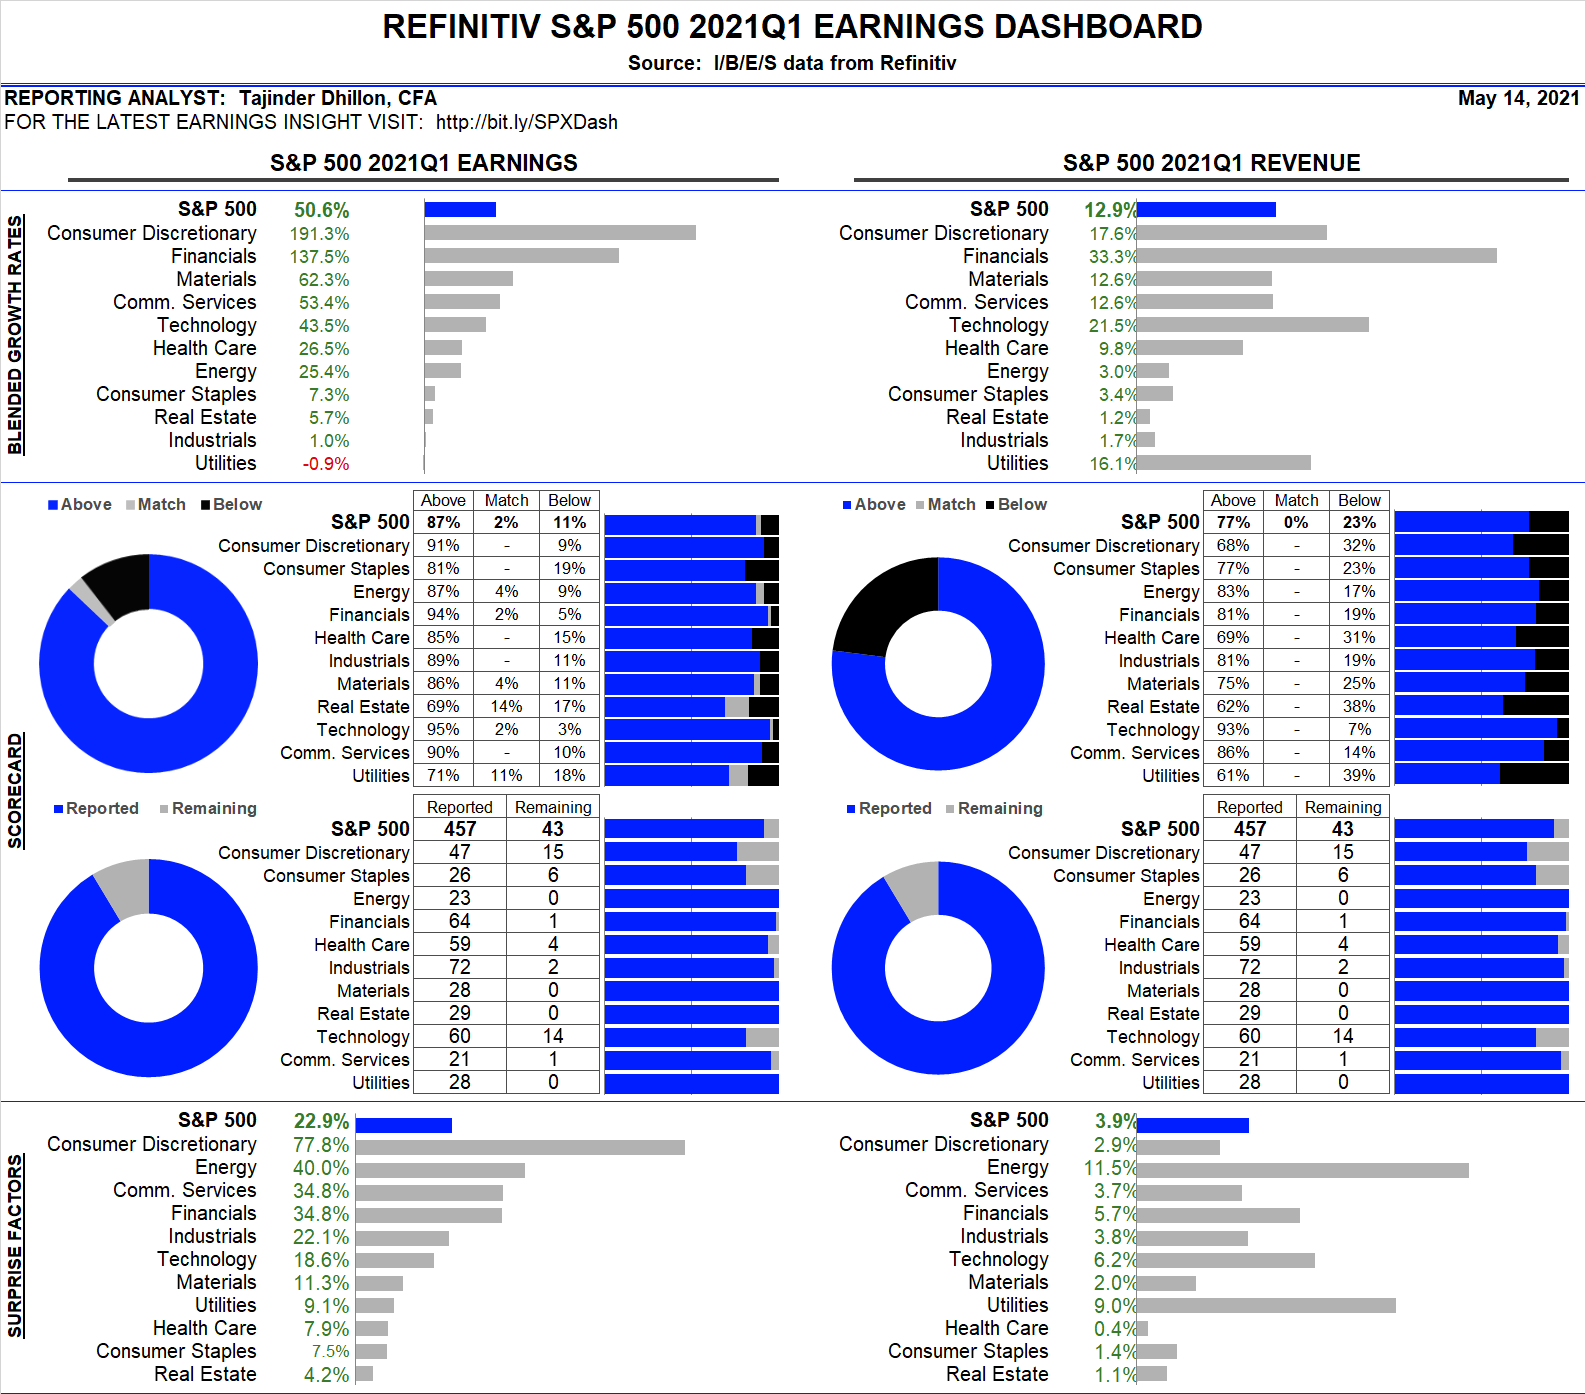
Task: Click the date 'May 14, 2021'
Action: [x=1519, y=98]
